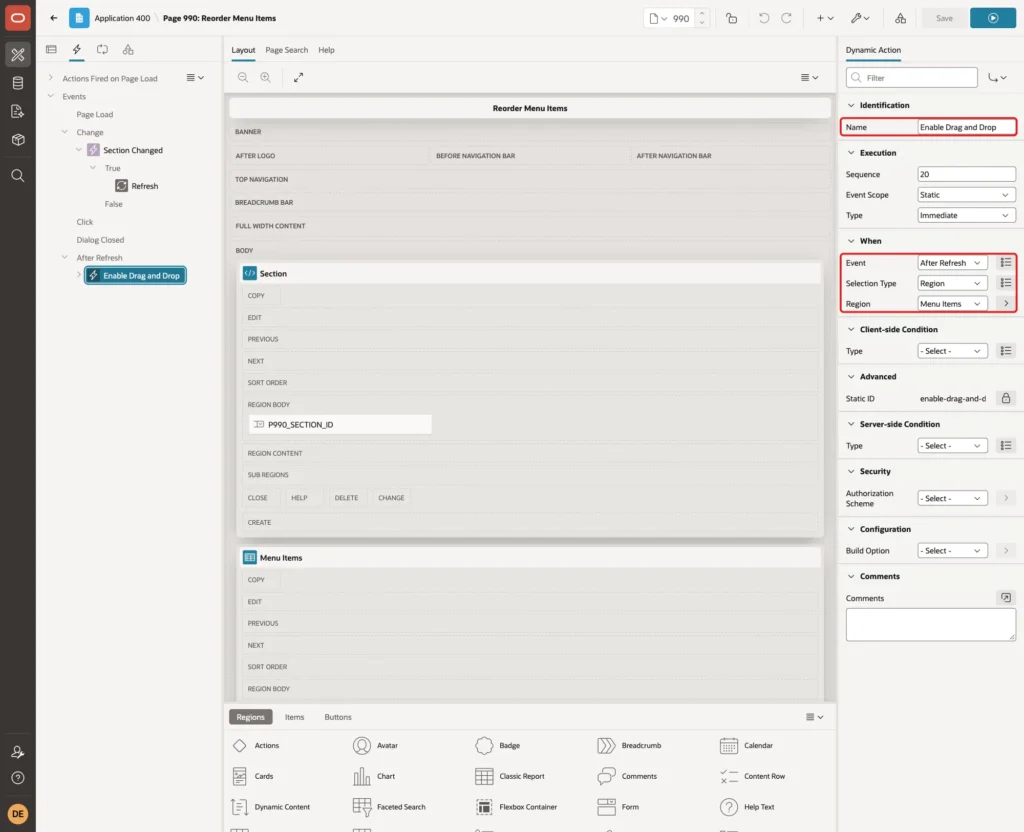Image resolution: width=1024 pixels, height=832 pixels.
Task: Go to region using Region arrow
Action: [1006, 304]
